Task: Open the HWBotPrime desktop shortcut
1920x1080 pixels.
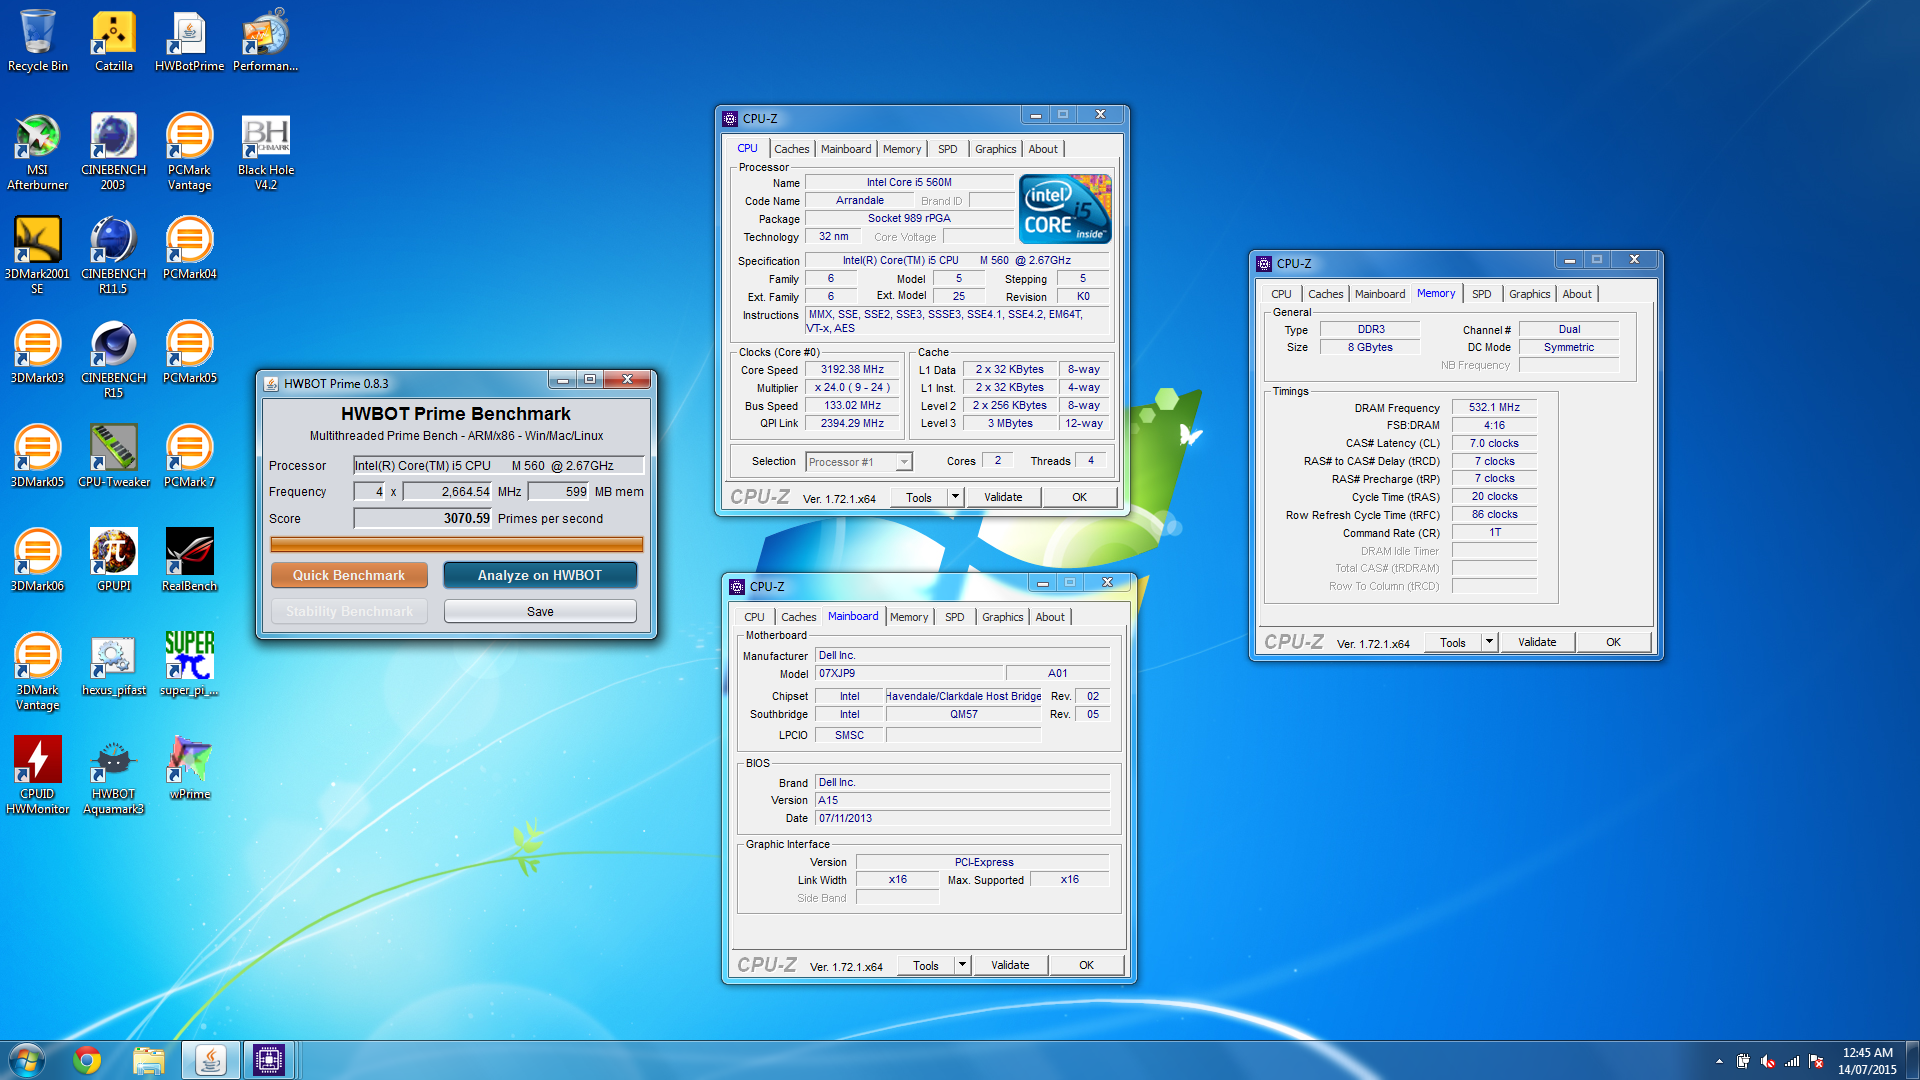Action: 189,40
